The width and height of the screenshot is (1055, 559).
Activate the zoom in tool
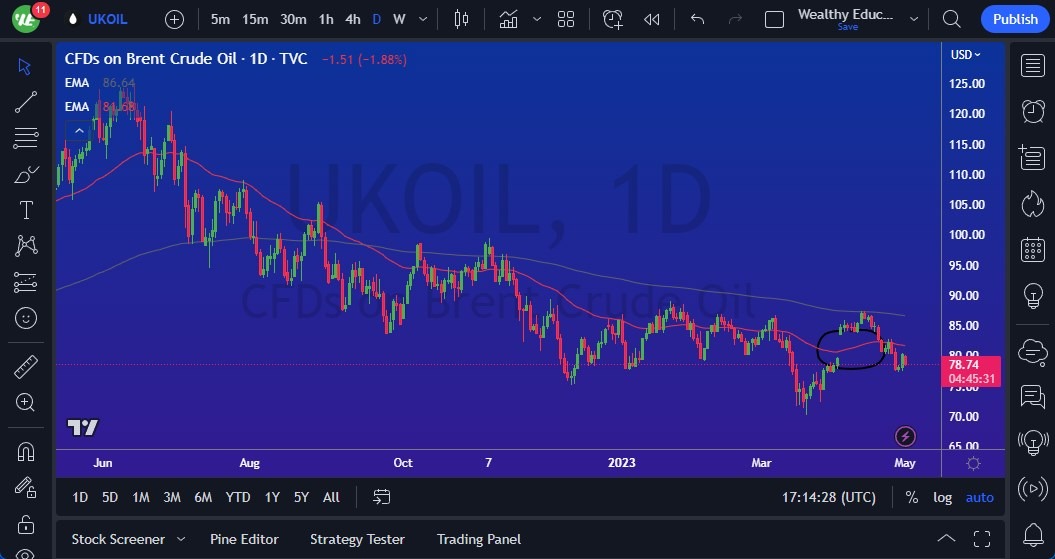(x=26, y=402)
